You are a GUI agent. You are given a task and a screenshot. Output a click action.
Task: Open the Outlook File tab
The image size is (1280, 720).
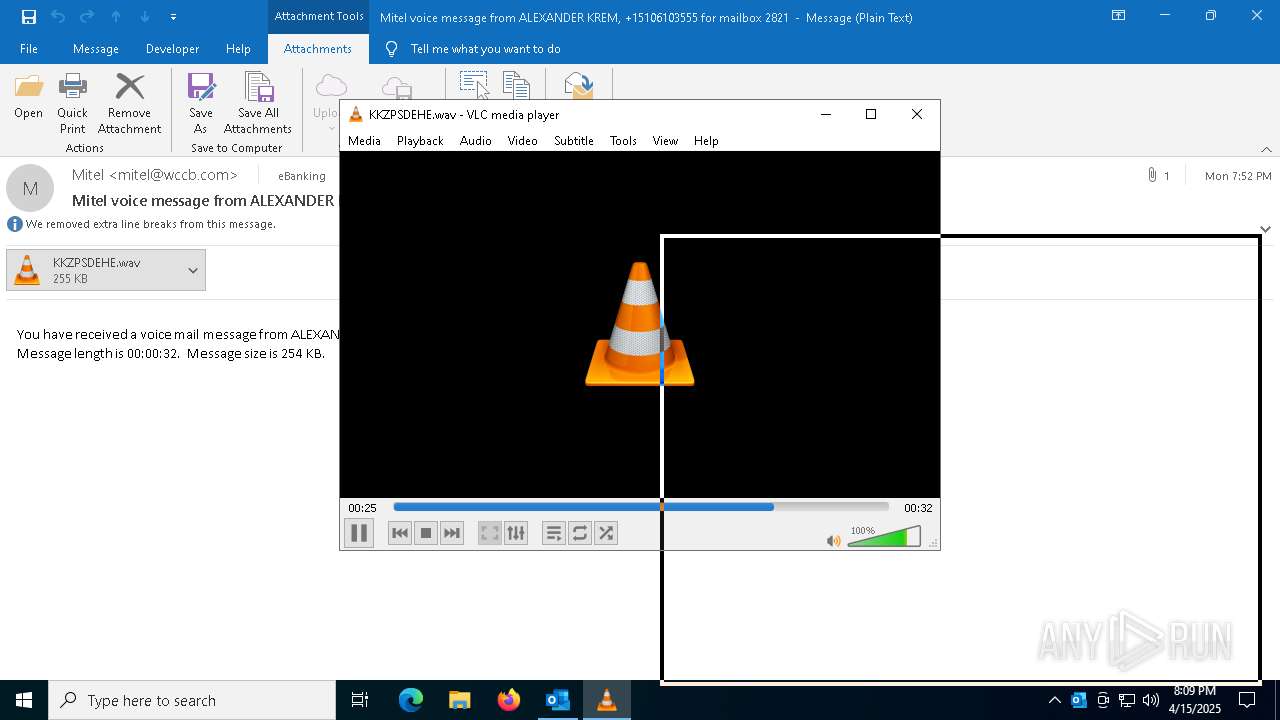29,49
